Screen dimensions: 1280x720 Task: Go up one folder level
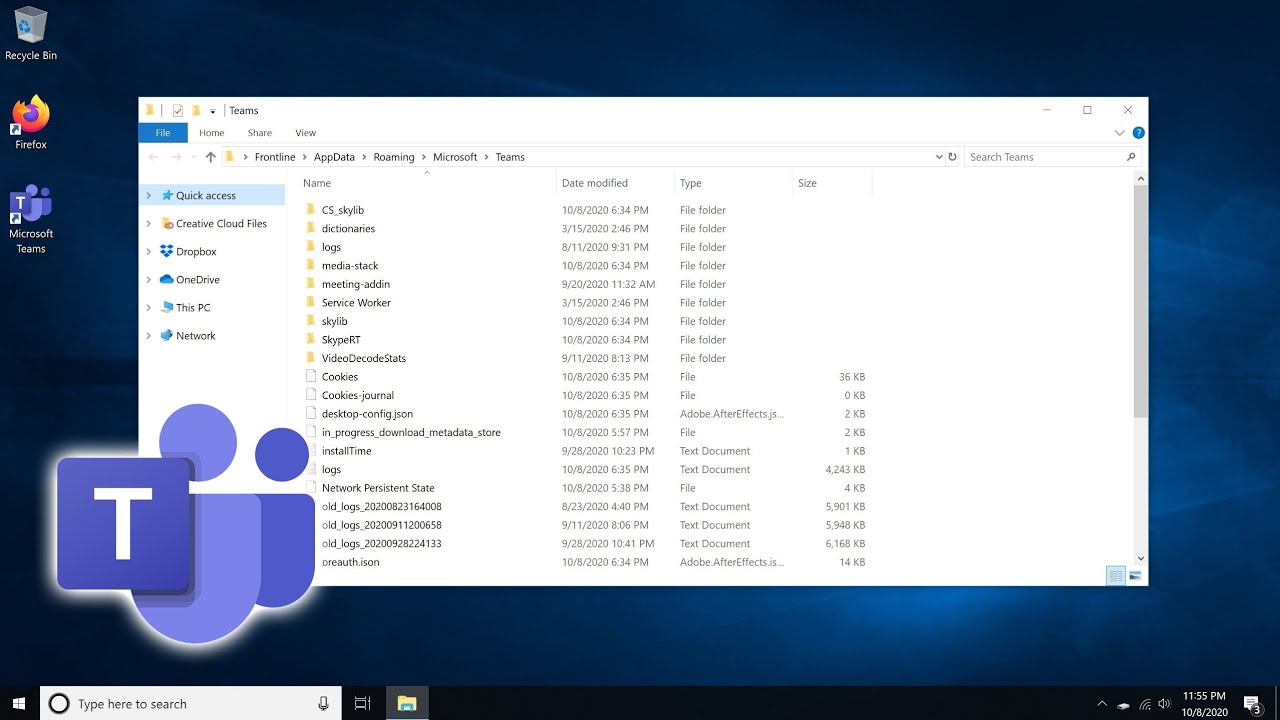[x=210, y=157]
